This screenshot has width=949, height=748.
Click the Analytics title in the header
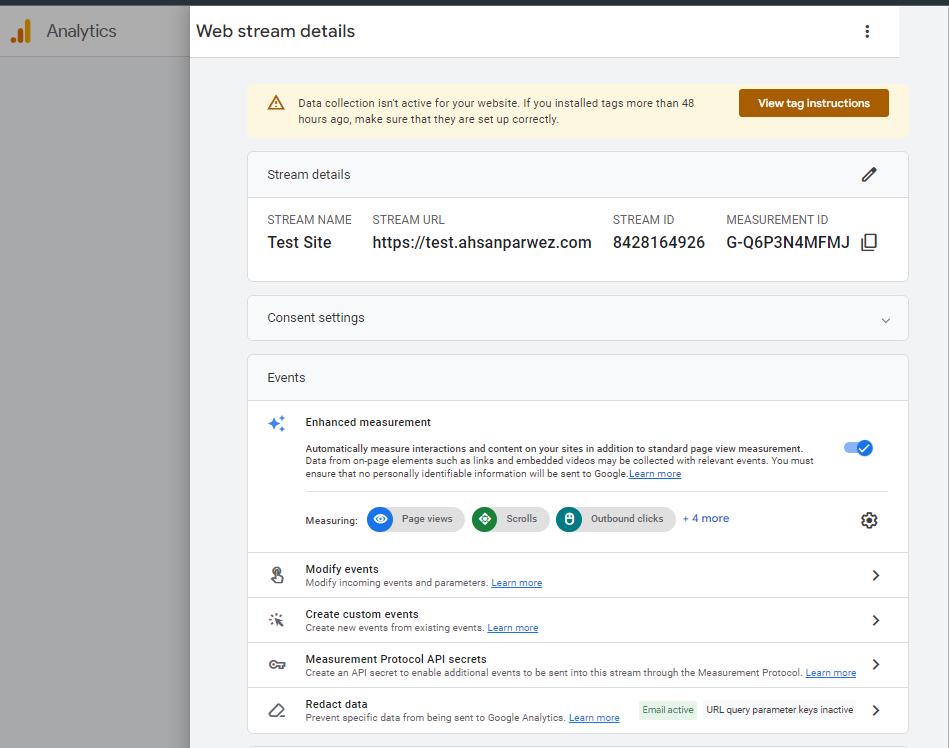coord(81,31)
